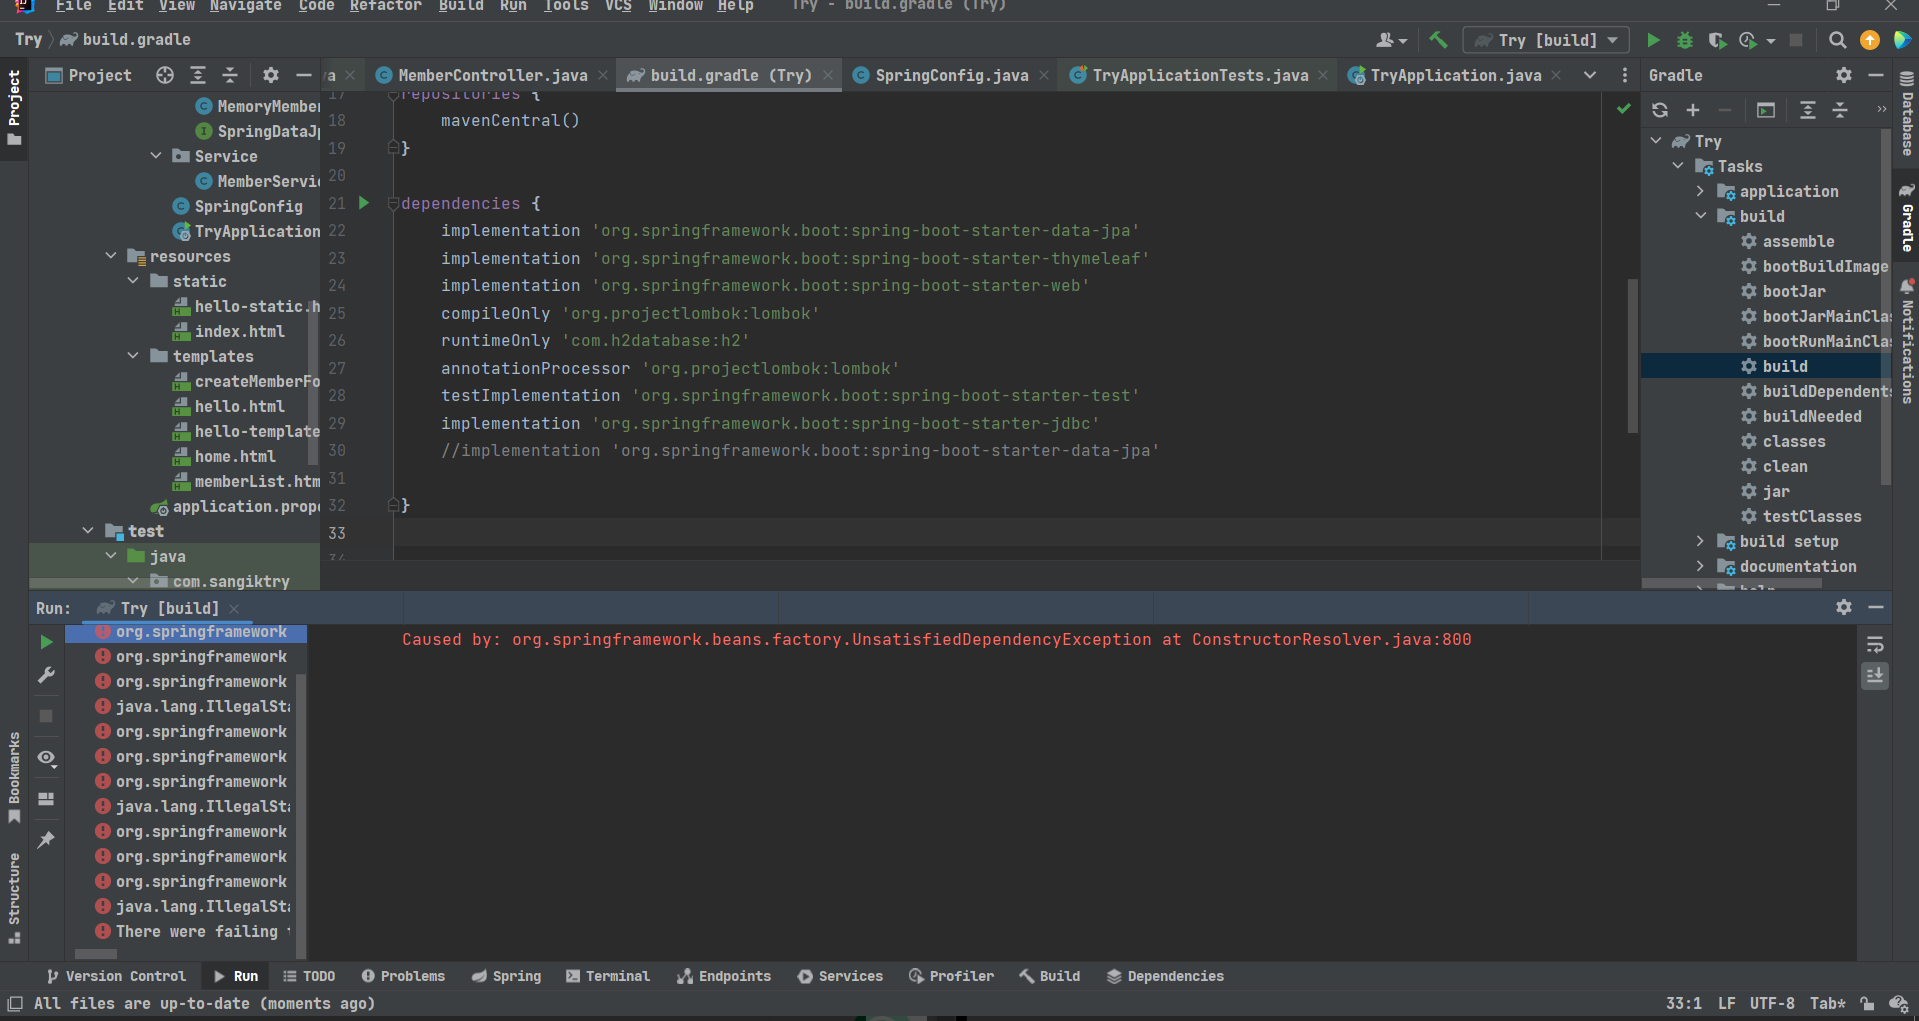This screenshot has width=1919, height=1021.
Task: Collapse the test folder in project tree
Action: [88, 531]
